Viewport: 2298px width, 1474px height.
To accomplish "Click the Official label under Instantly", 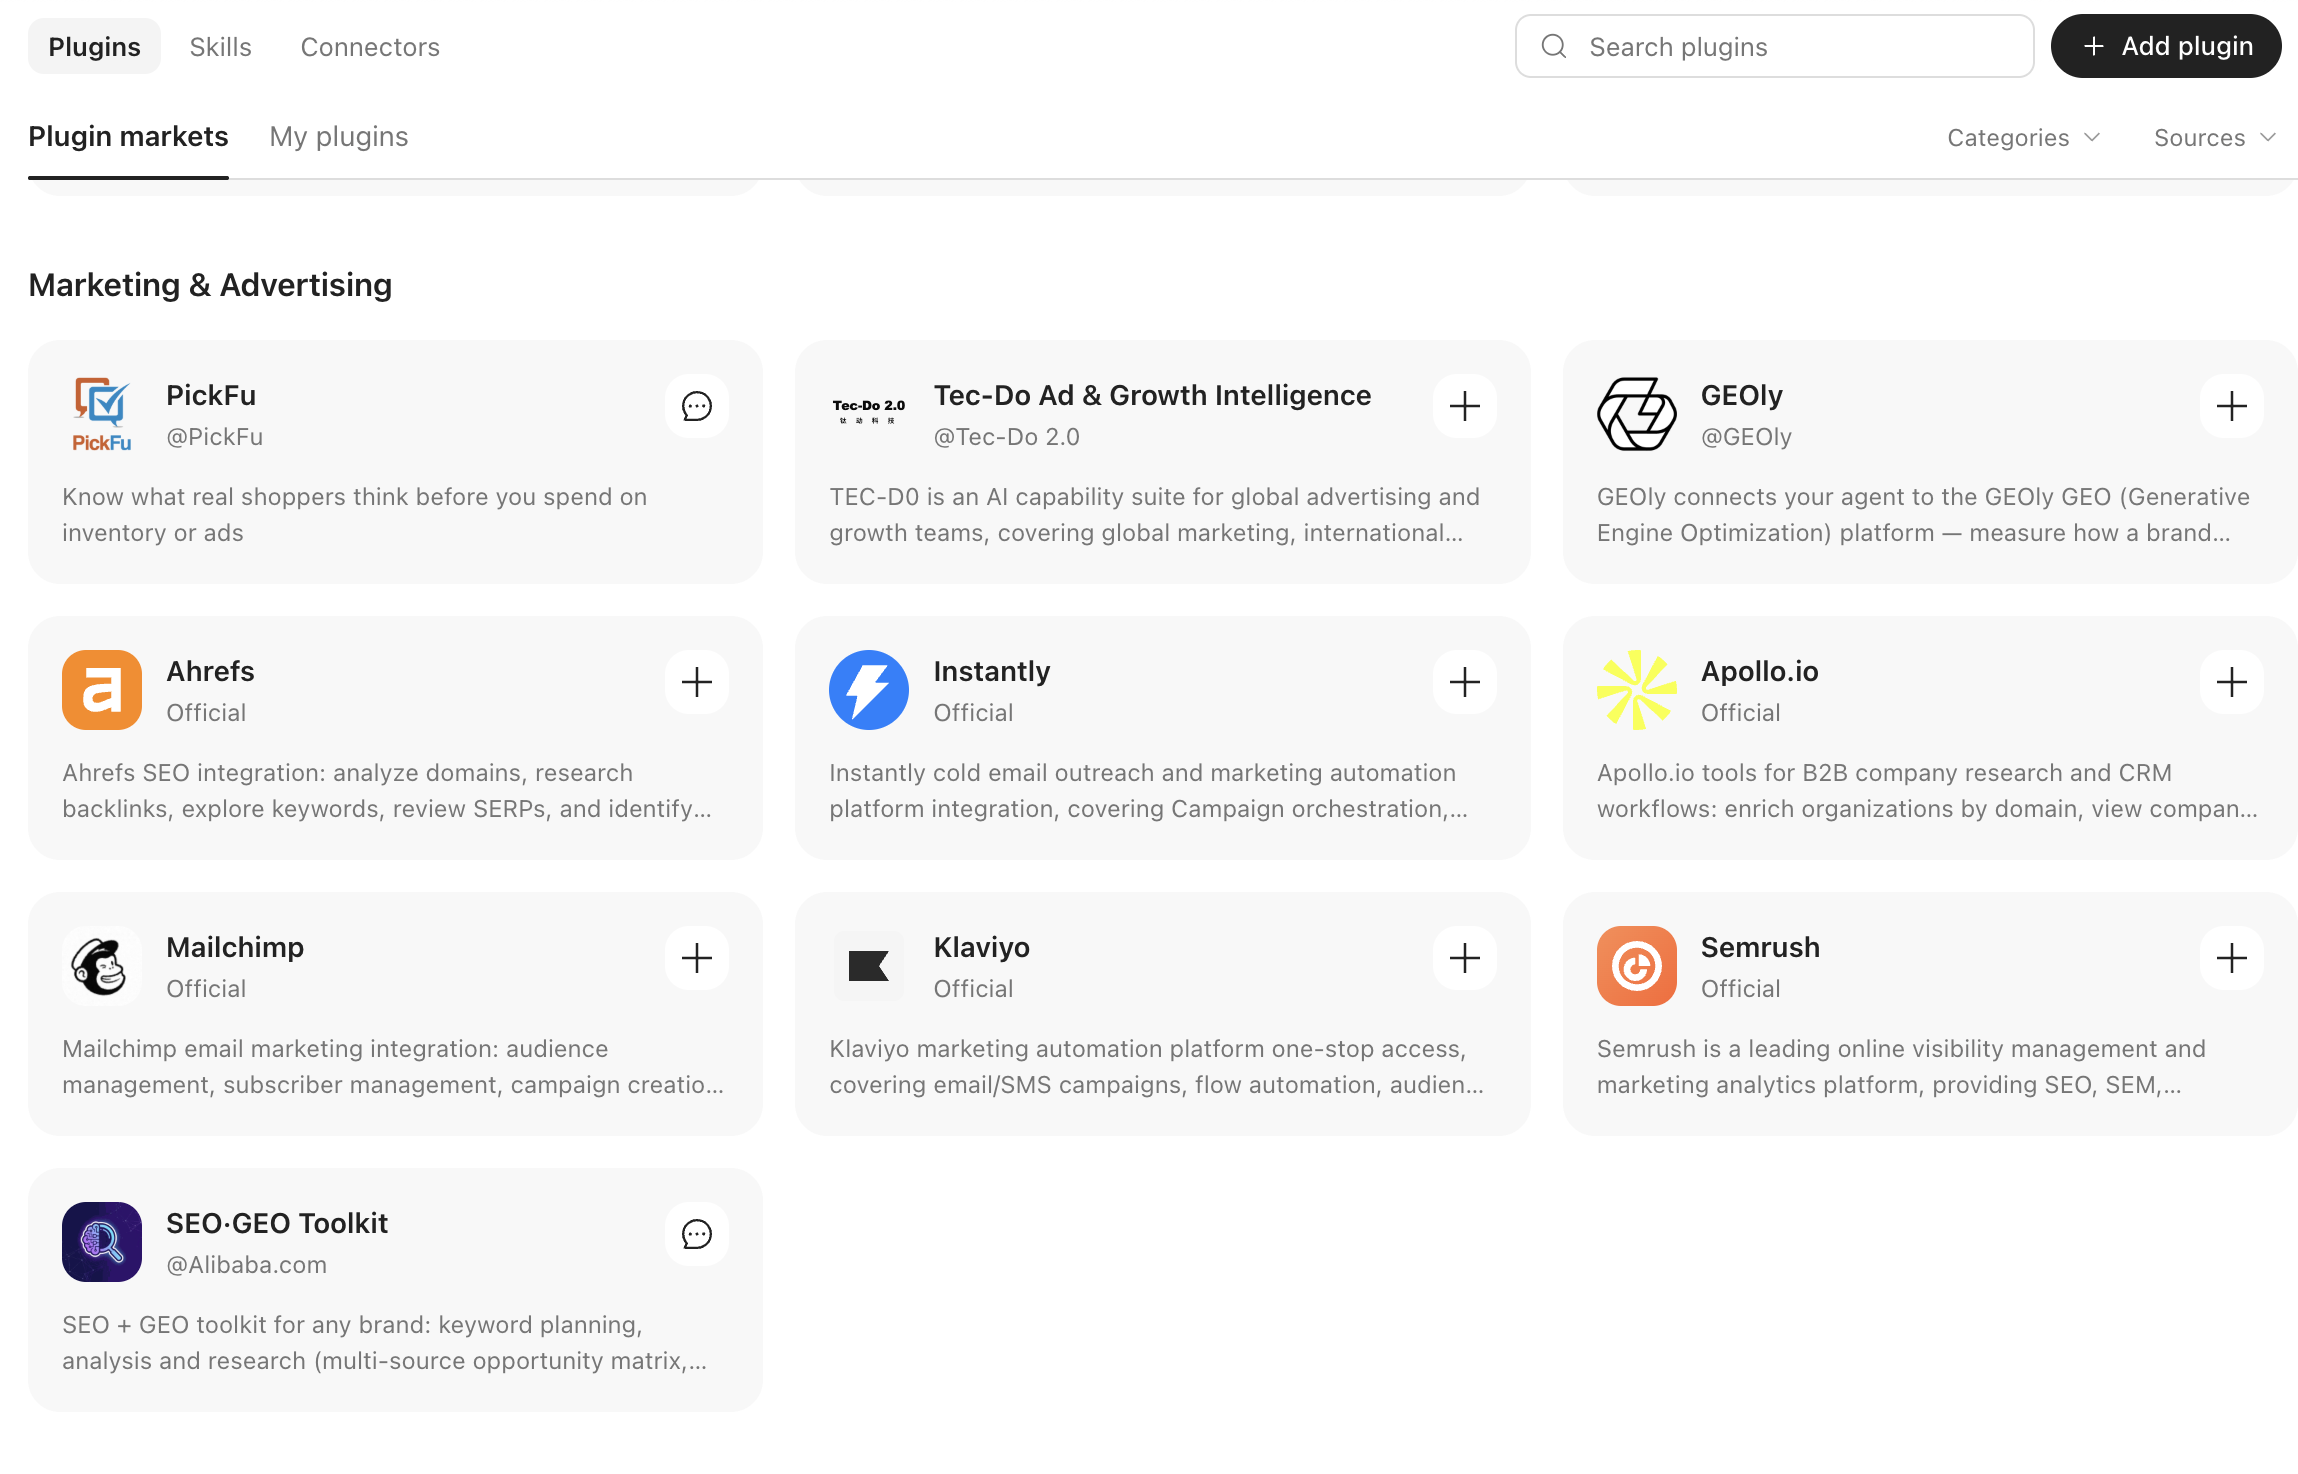I will click(x=973, y=713).
